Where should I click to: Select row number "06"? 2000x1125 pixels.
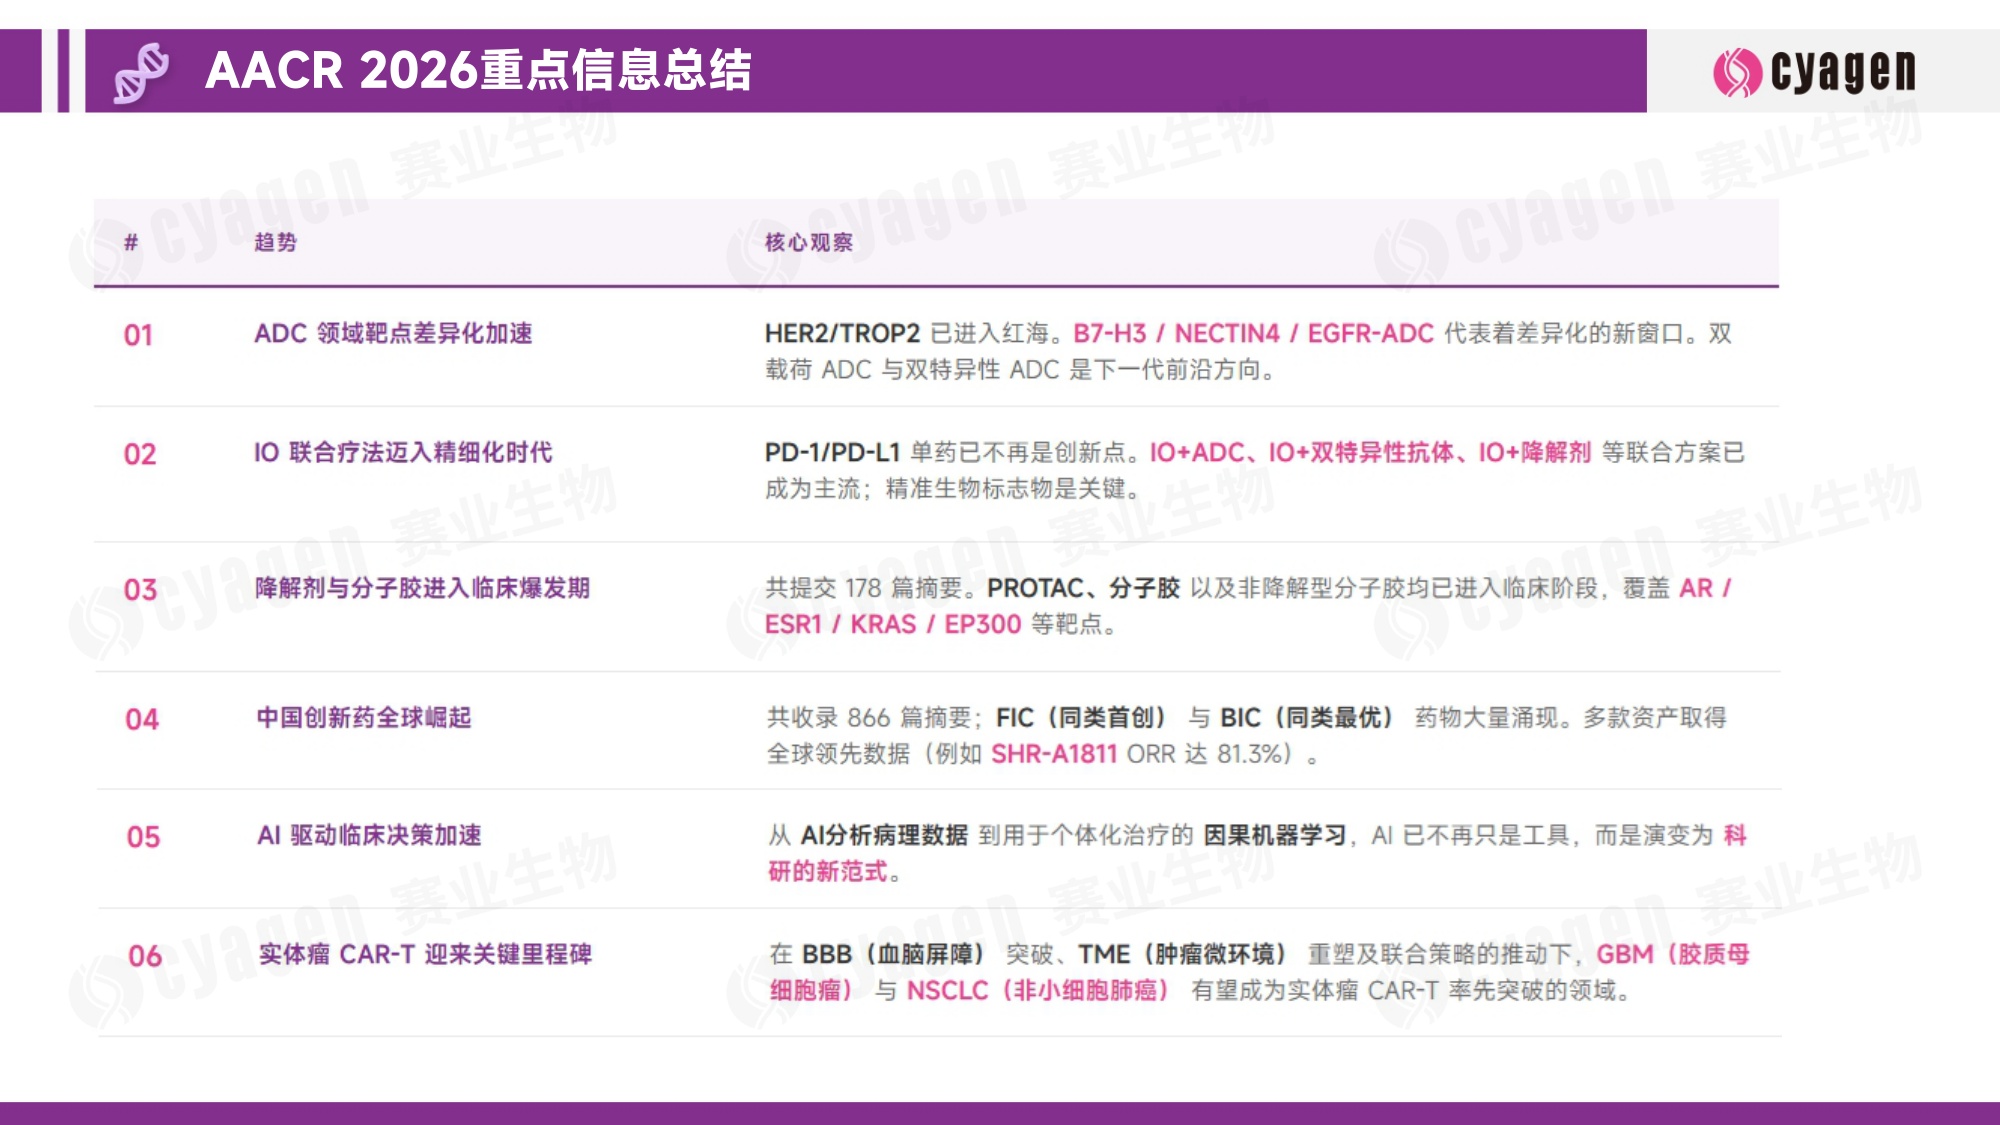point(145,956)
